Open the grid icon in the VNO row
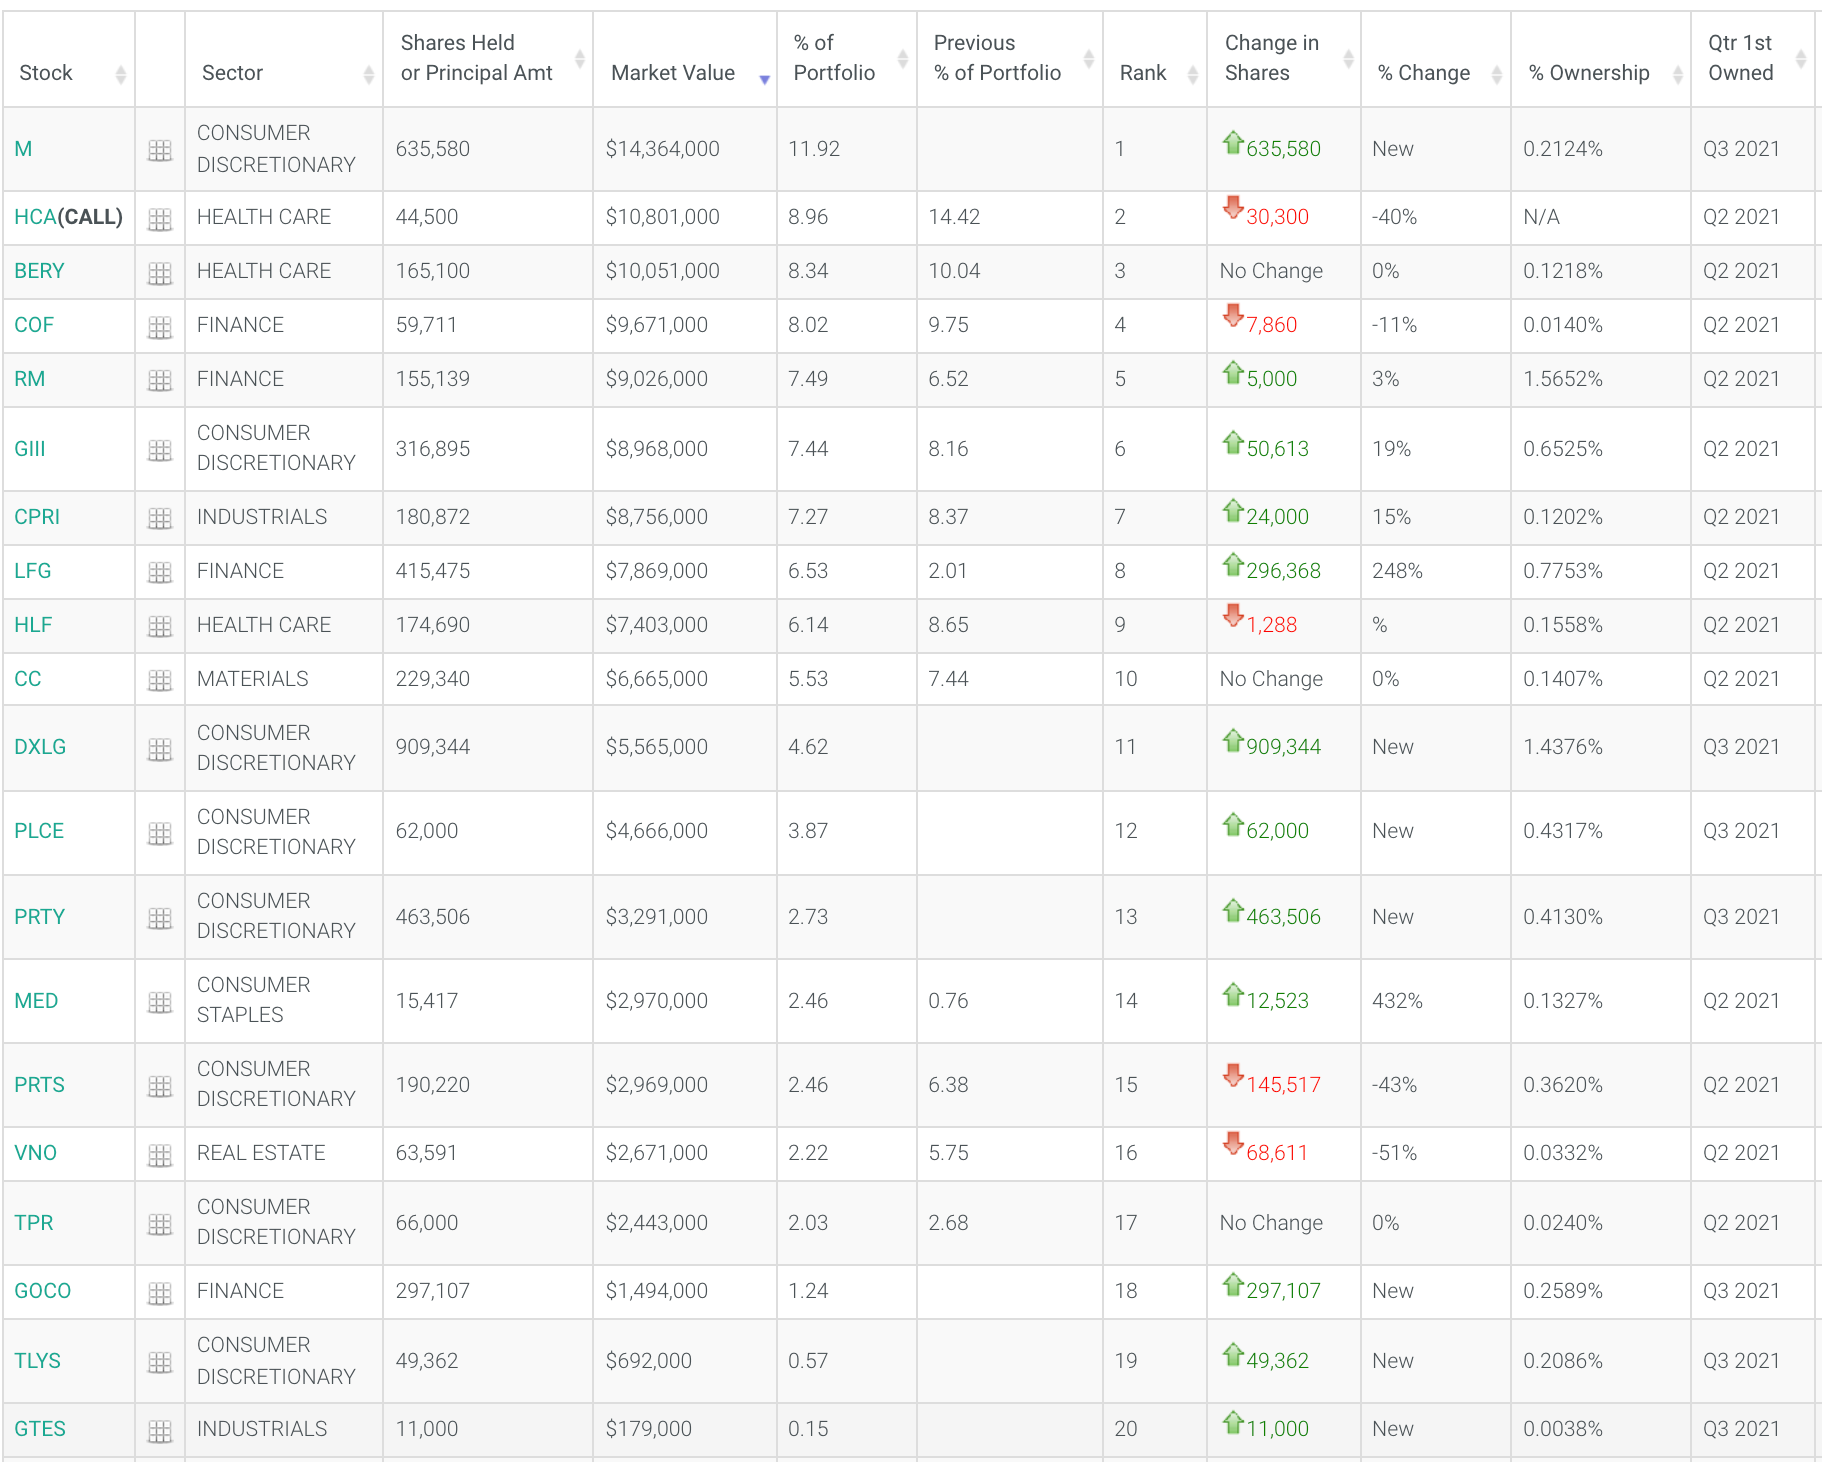1822x1462 pixels. click(x=160, y=1155)
